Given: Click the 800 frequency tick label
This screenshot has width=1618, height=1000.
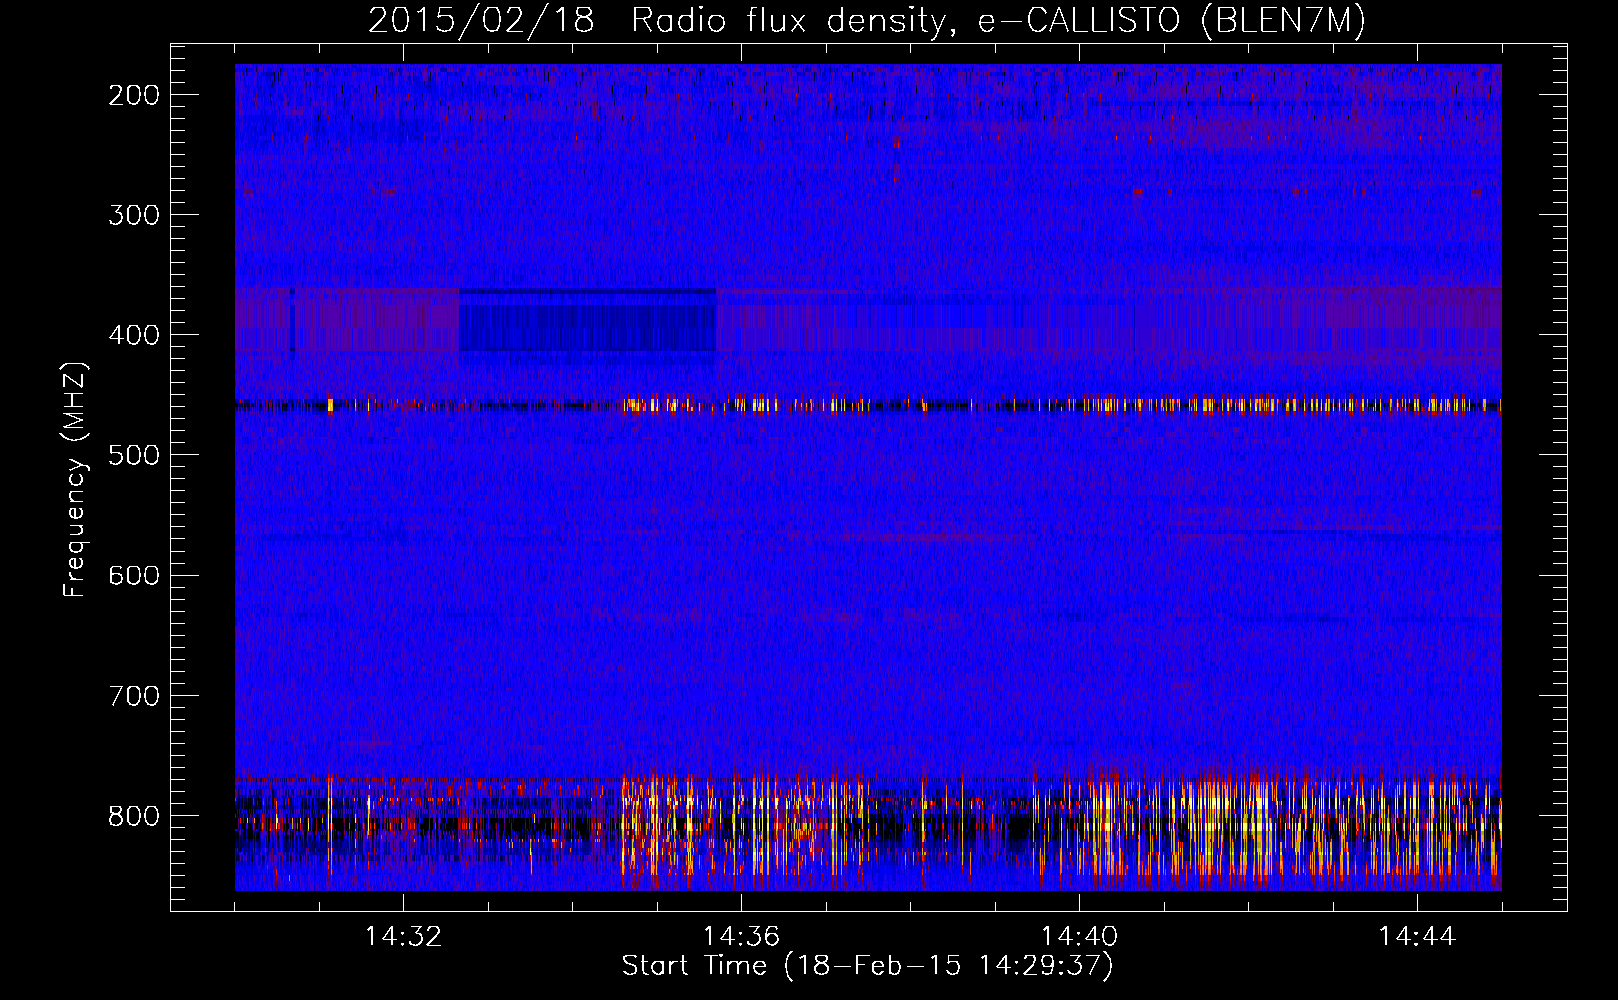Looking at the screenshot, I should pyautogui.click(x=133, y=816).
